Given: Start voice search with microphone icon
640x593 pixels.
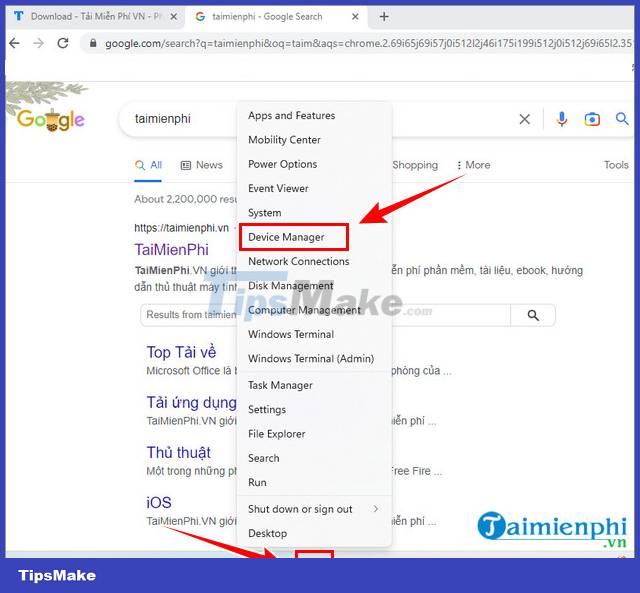Looking at the screenshot, I should pos(562,119).
